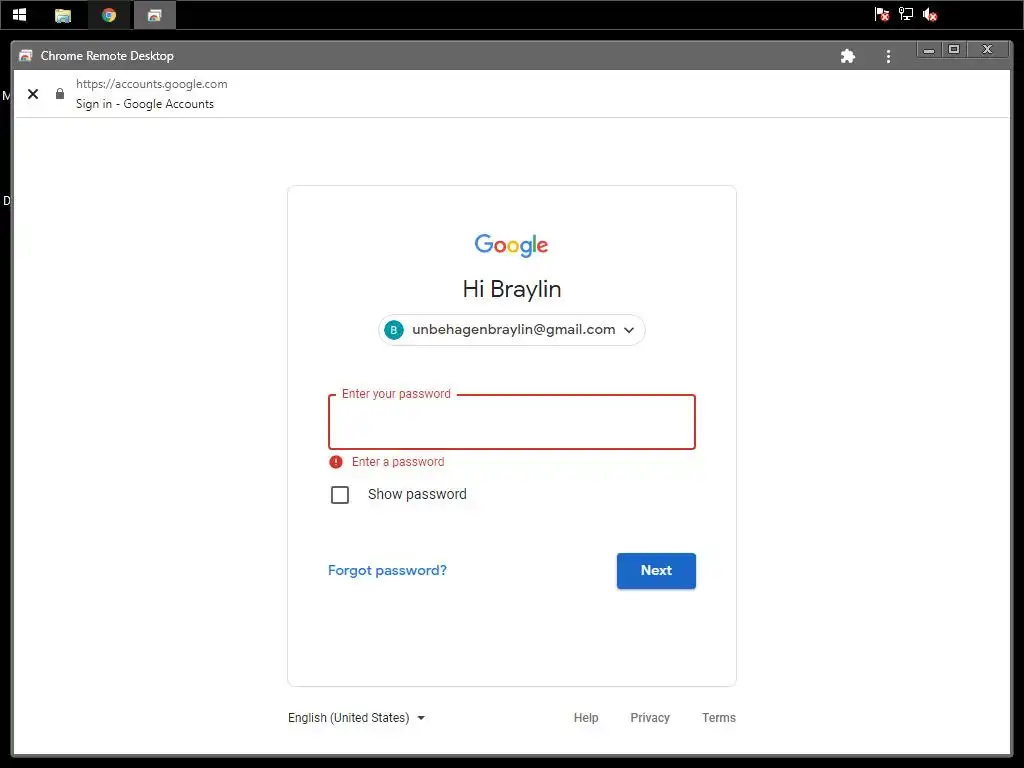This screenshot has width=1024, height=768.
Task: Click the Chrome Remote Desktop title bar icon
Action: coord(25,56)
